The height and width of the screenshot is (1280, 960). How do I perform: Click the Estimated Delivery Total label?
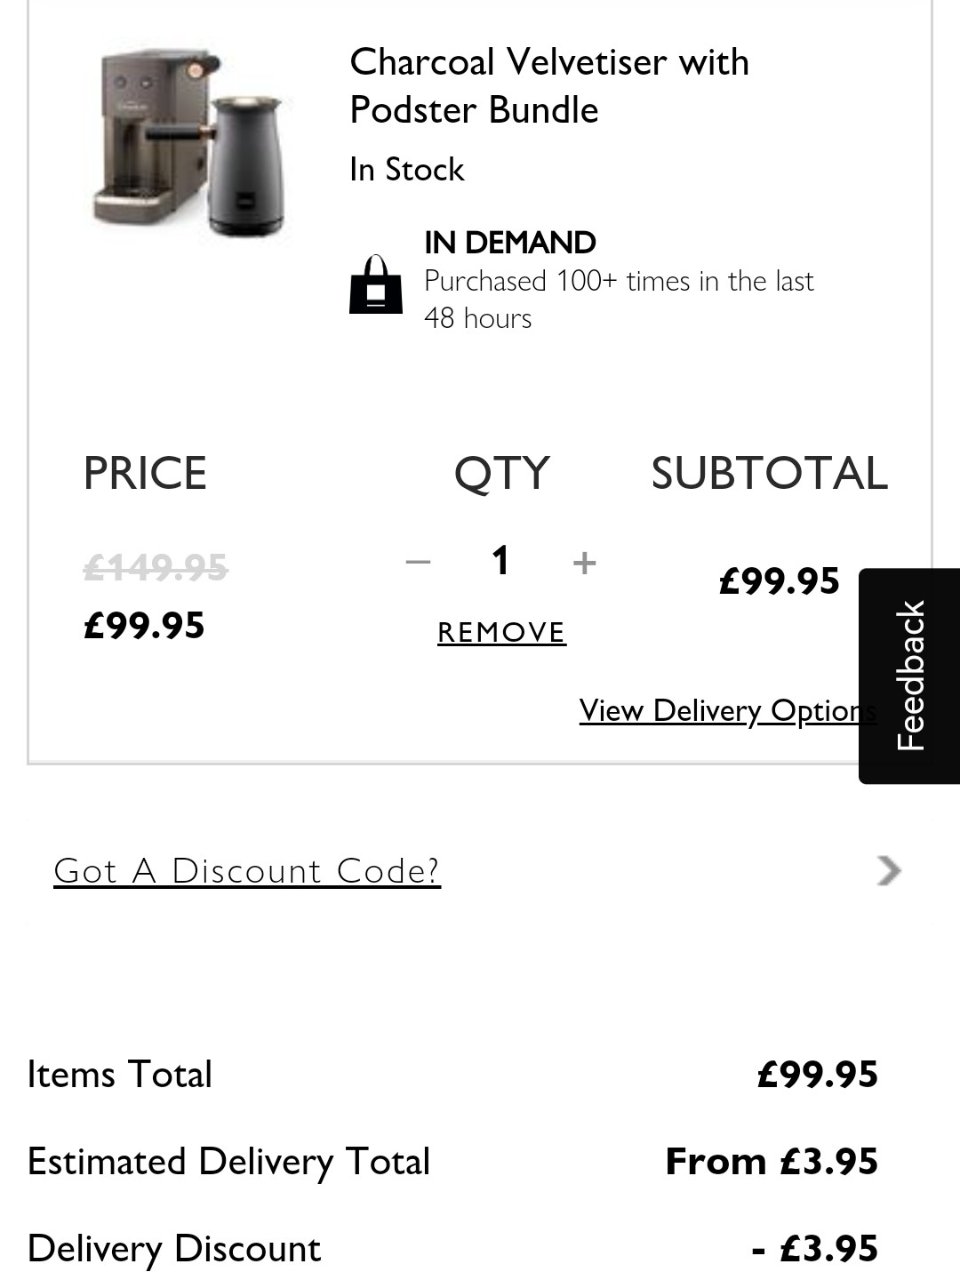click(228, 1161)
